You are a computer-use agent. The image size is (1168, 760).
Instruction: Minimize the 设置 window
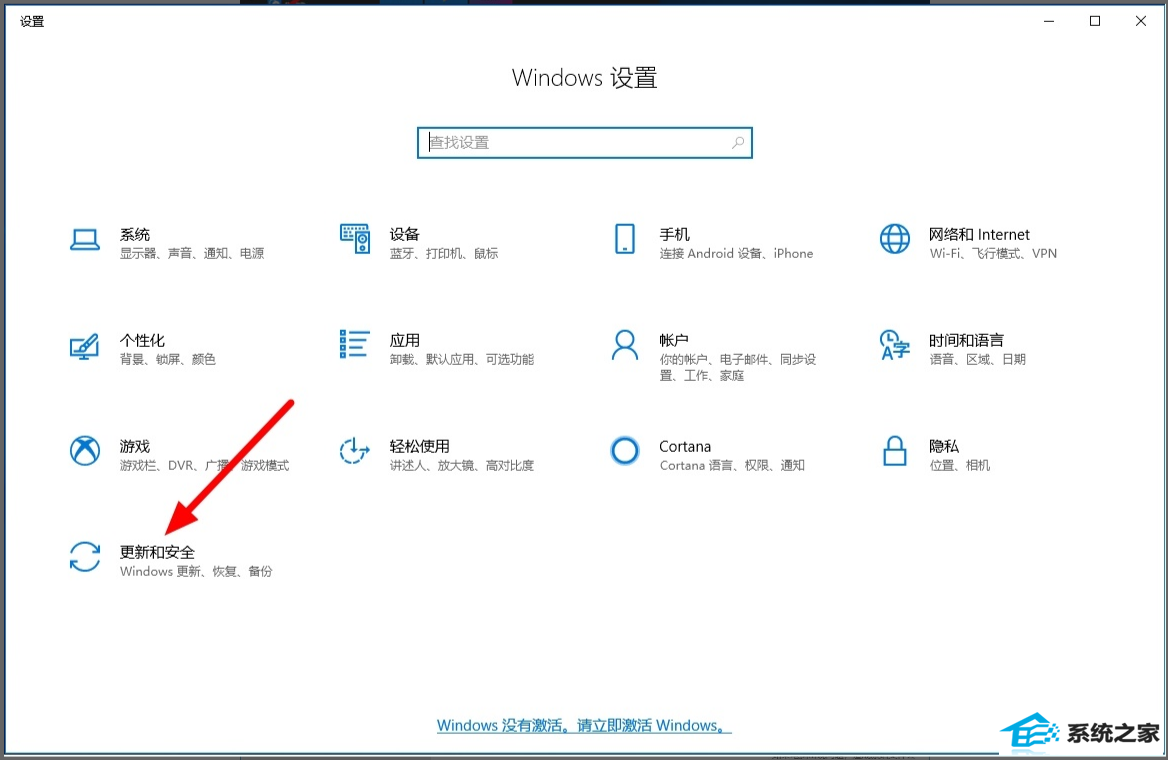click(x=1049, y=21)
